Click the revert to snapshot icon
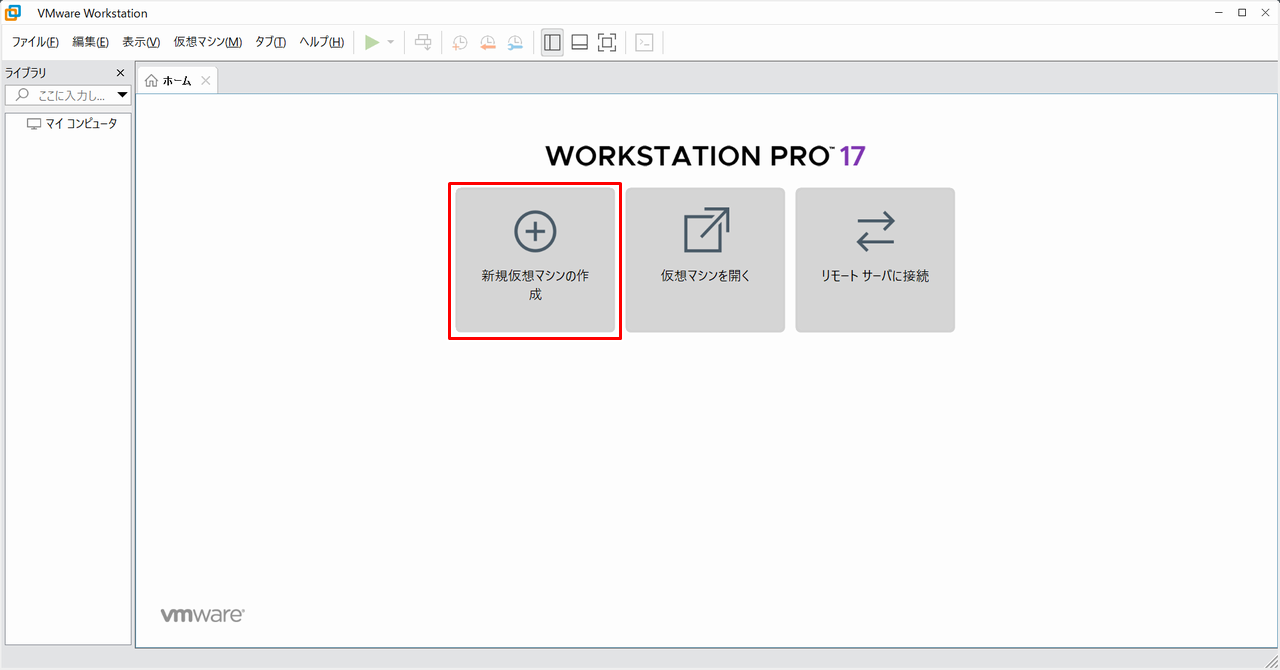 (487, 42)
